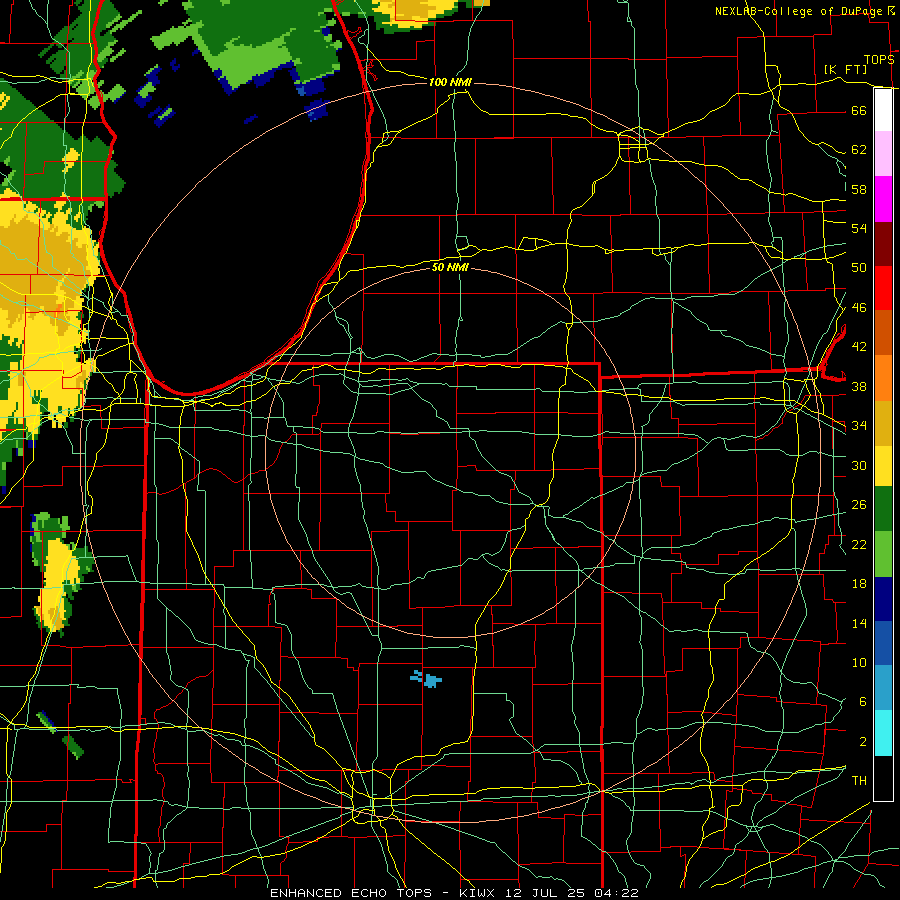The image size is (900, 900).
Task: Click the light green swatch on the tops scale
Action: (x=883, y=554)
